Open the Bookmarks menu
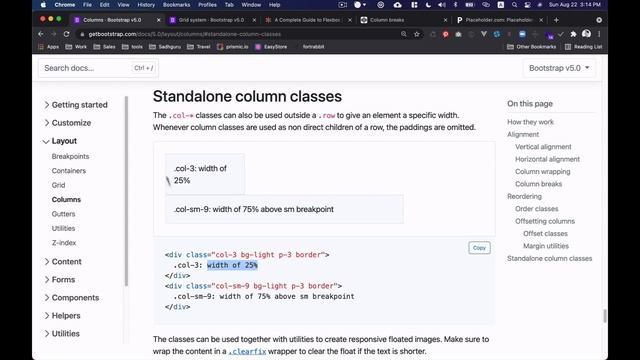 pyautogui.click(x=176, y=5)
